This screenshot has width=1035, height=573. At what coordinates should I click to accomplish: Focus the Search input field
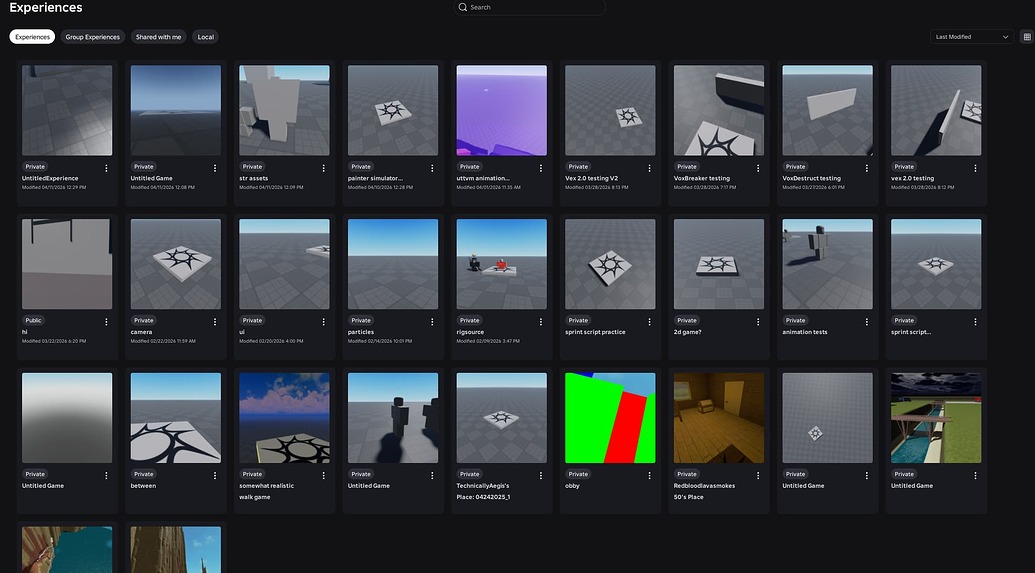[529, 7]
